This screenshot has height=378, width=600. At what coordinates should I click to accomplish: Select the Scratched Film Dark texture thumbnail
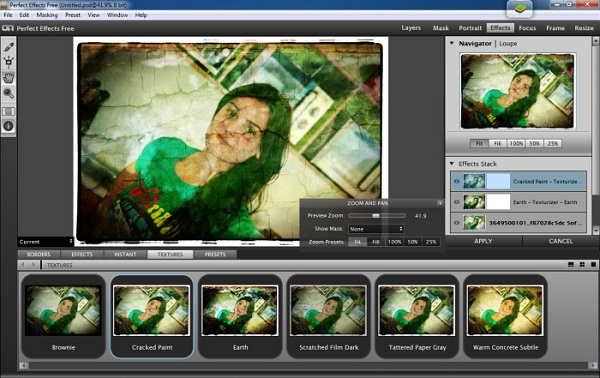(x=329, y=316)
